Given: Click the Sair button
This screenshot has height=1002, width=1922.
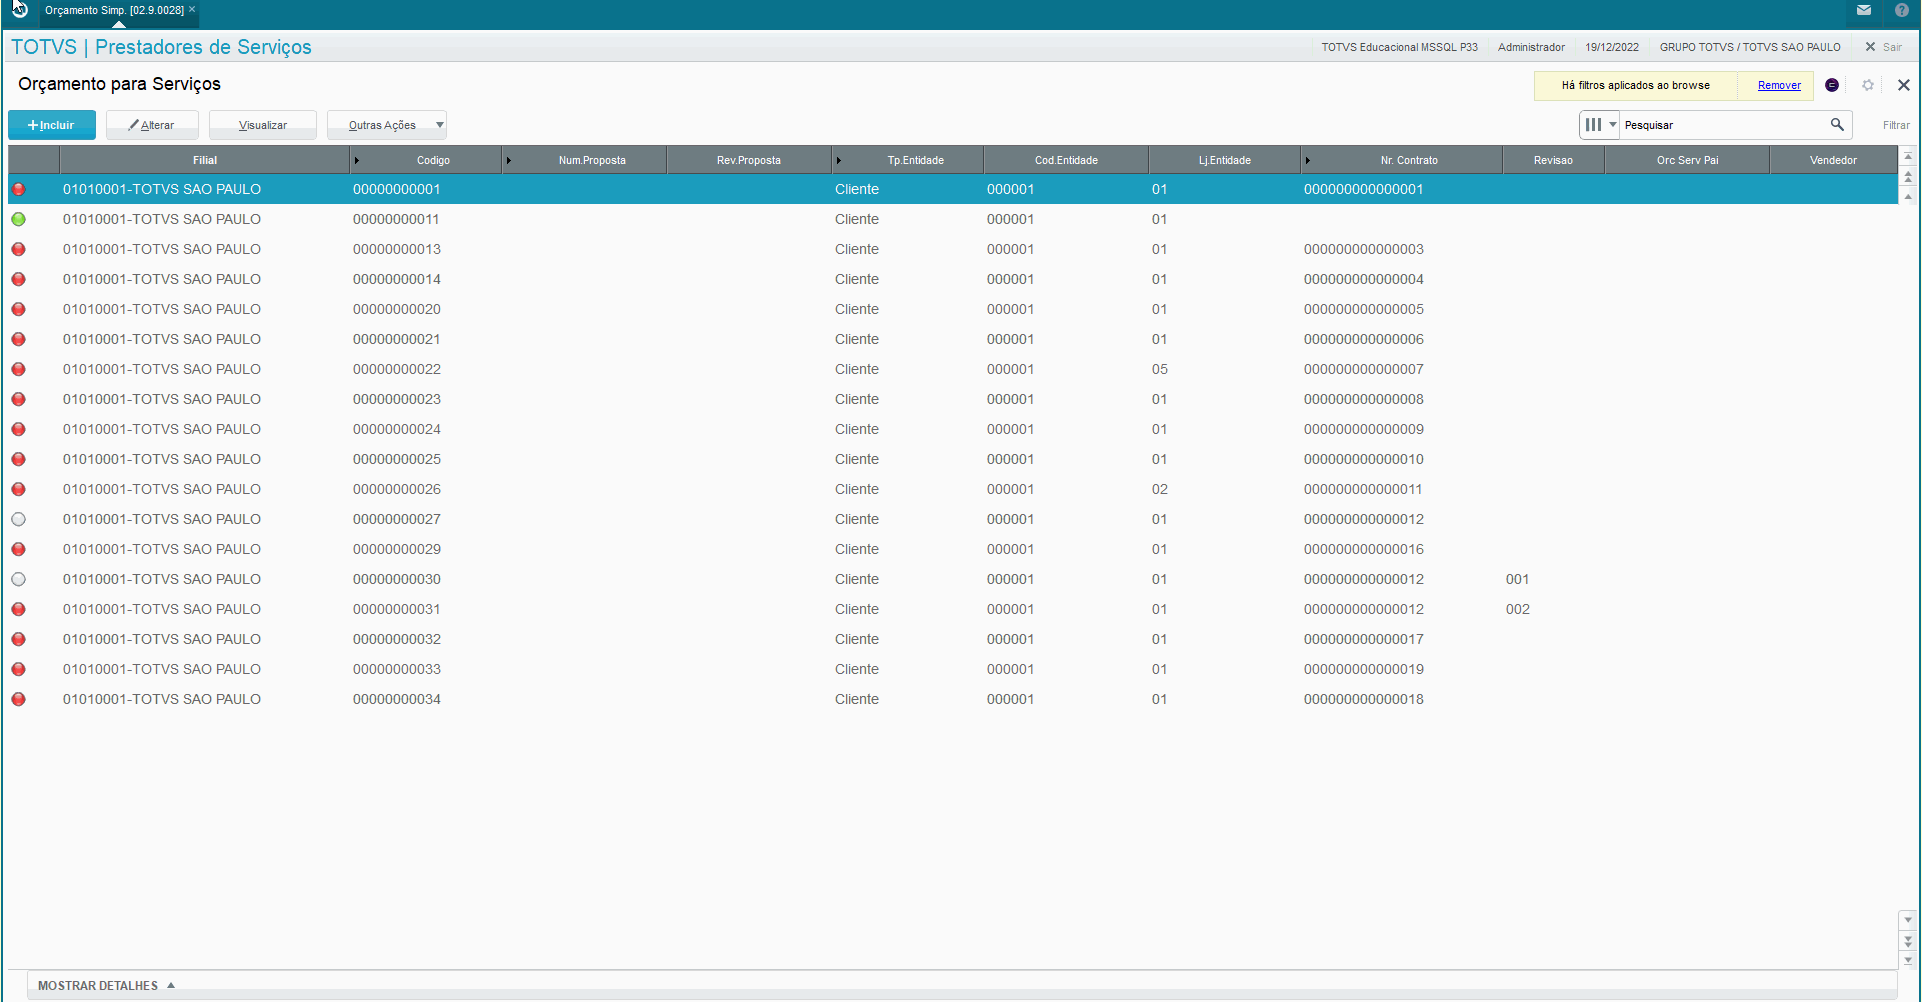Looking at the screenshot, I should click(1883, 47).
